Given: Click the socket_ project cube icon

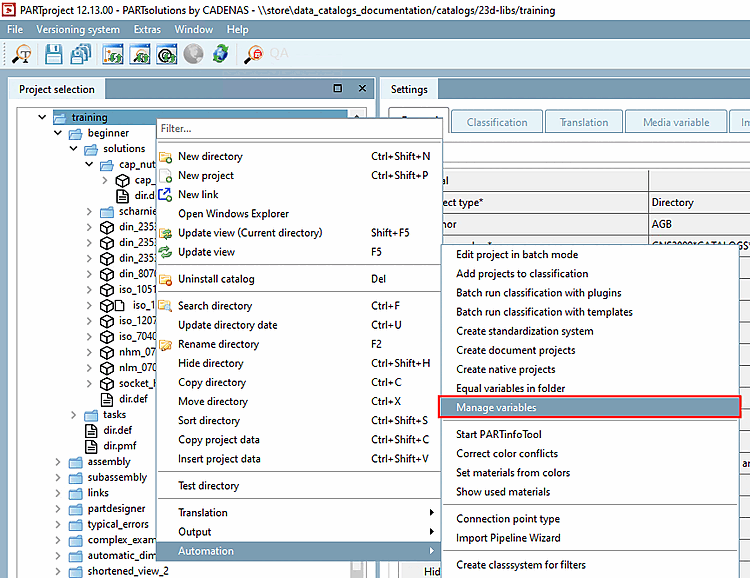Looking at the screenshot, I should [107, 384].
